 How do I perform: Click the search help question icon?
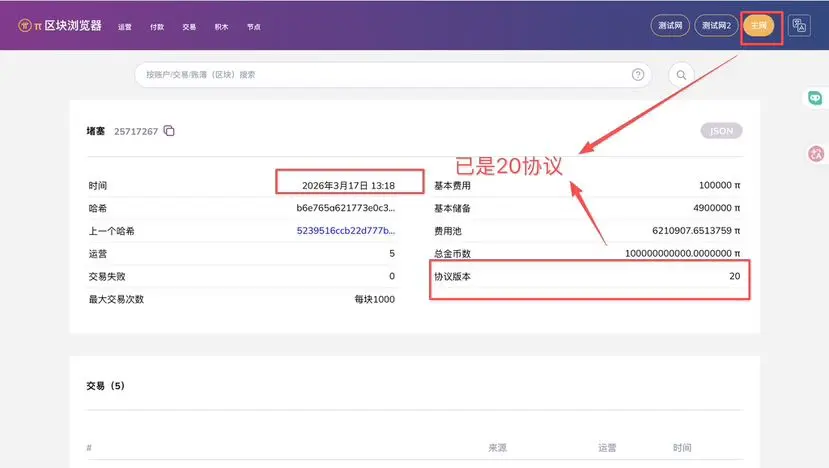coord(638,75)
